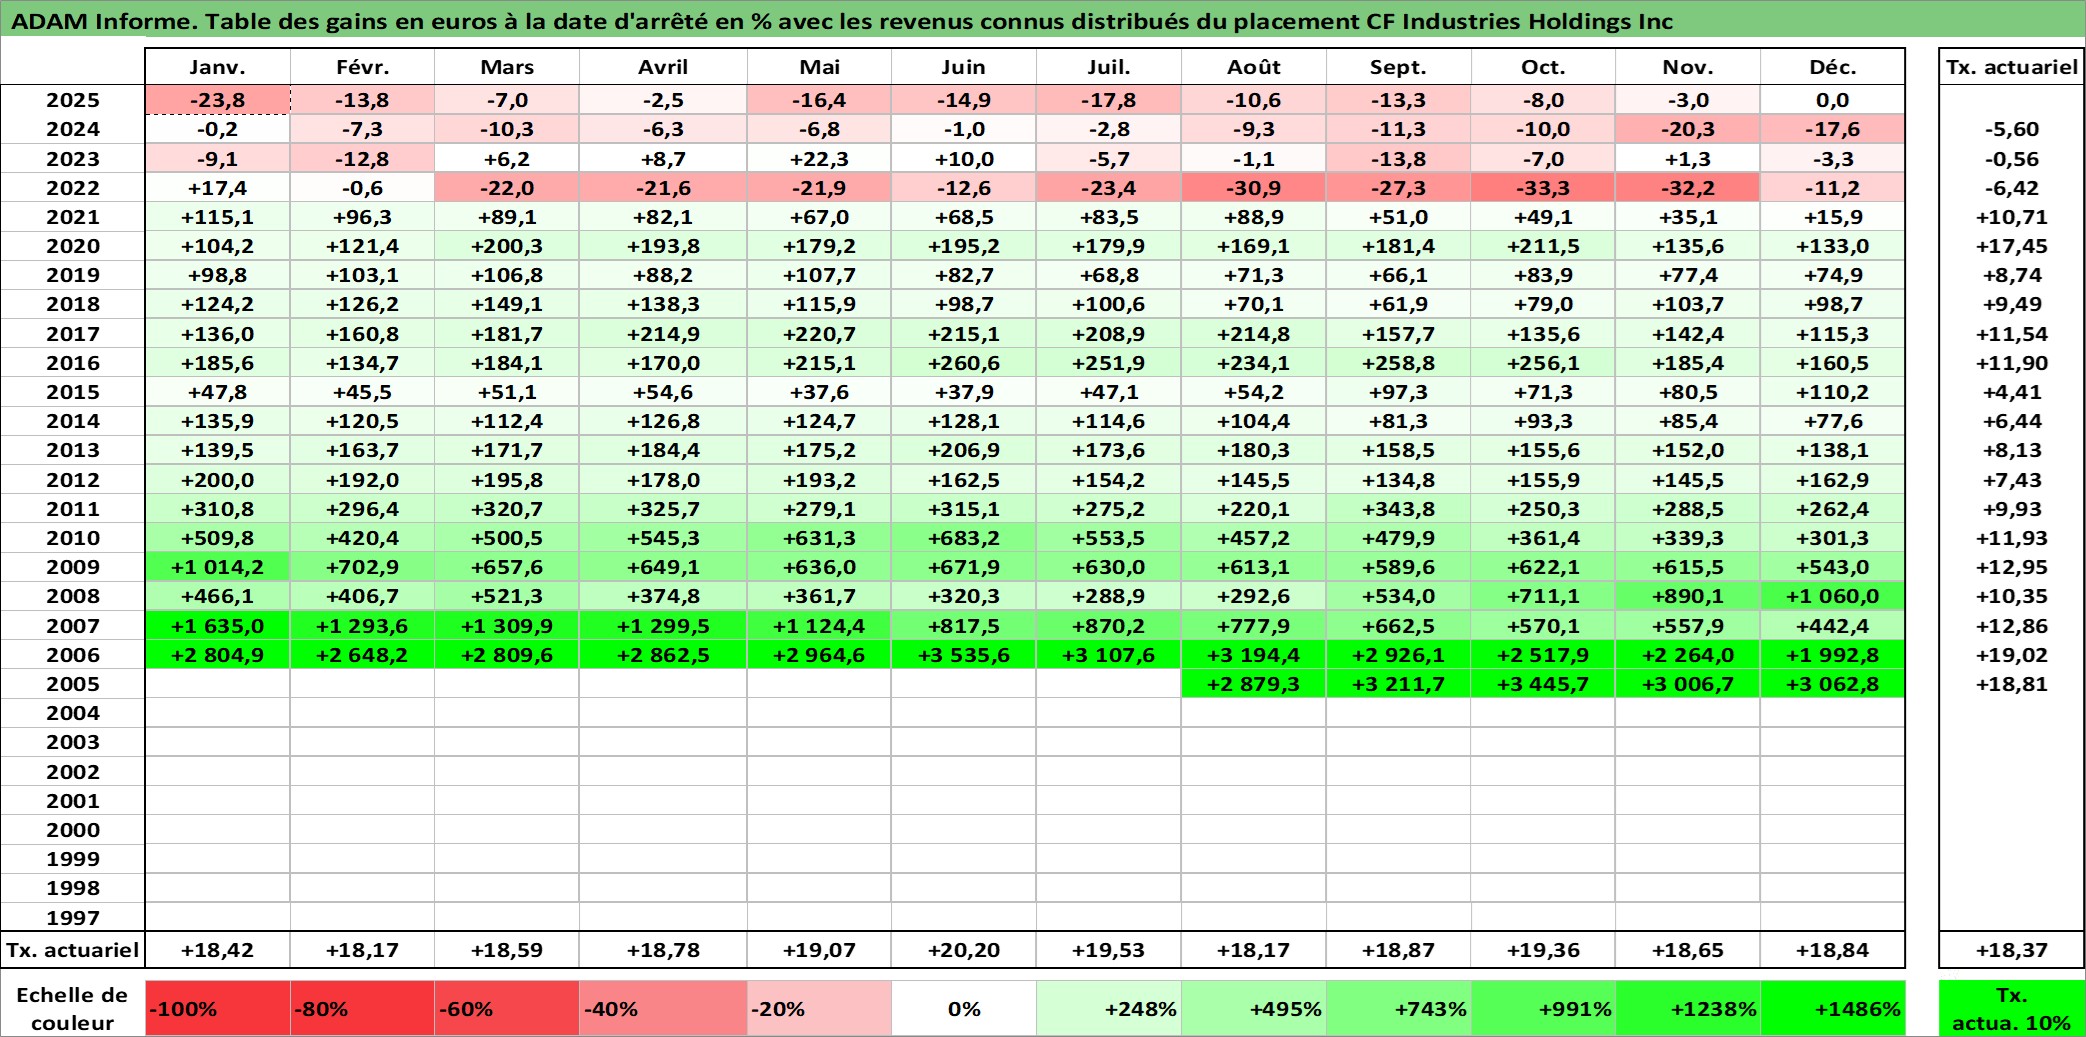Select the Févr. column header
2086x1037 pixels.
(362, 67)
